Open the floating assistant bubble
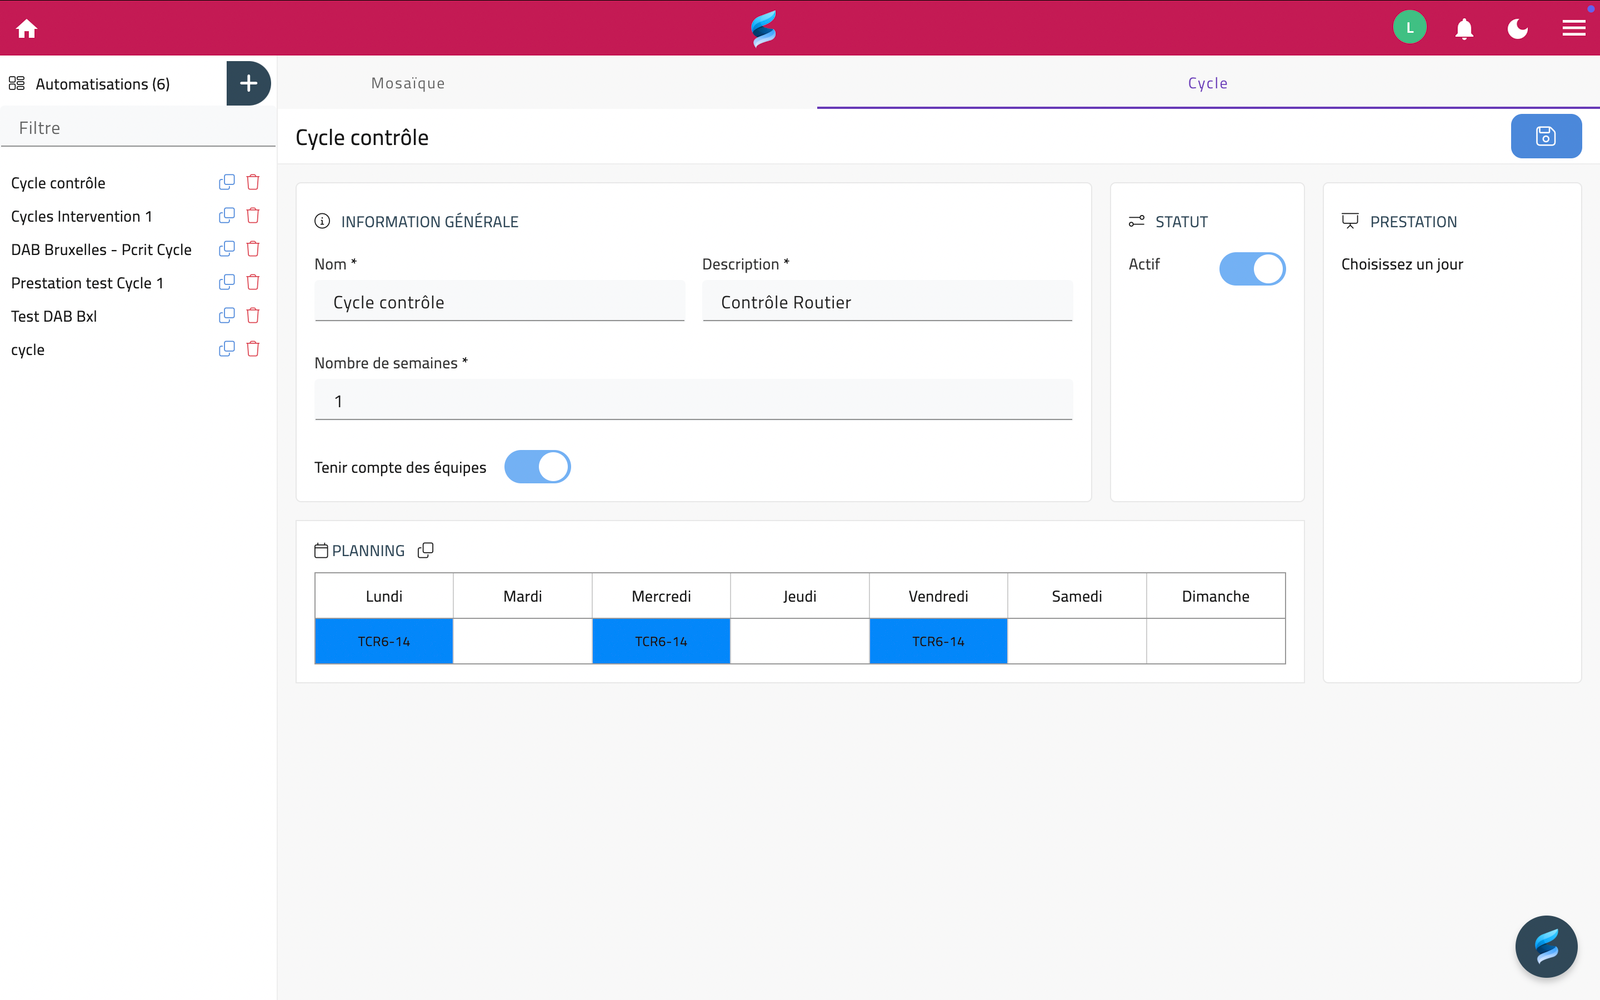 (x=1546, y=946)
